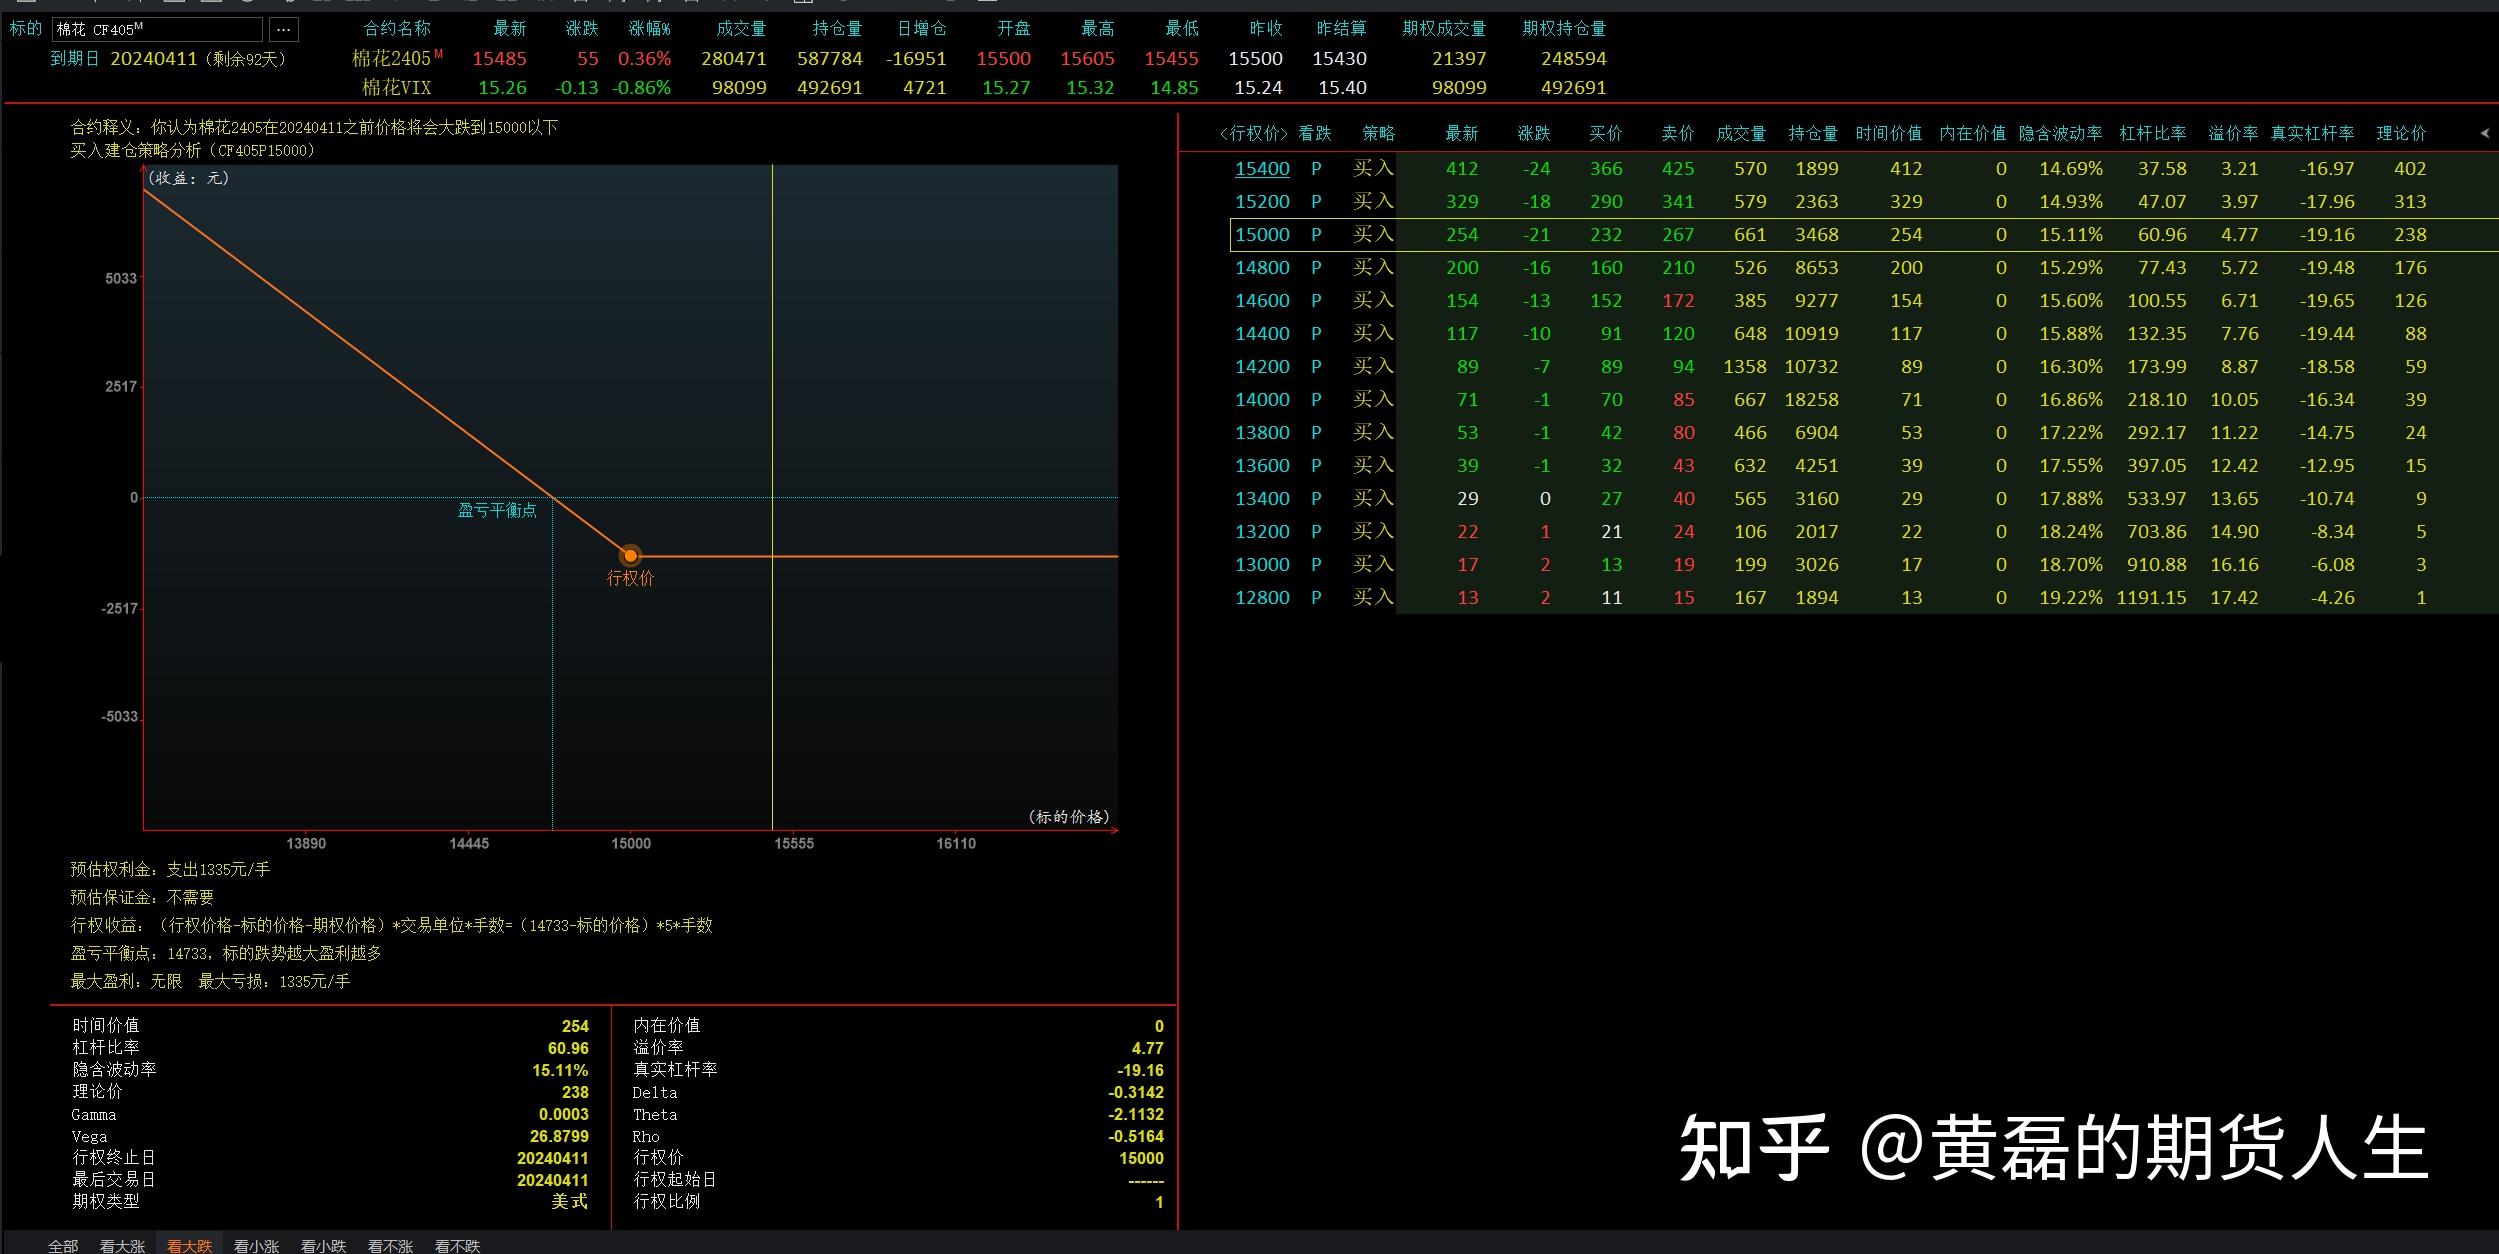Image resolution: width=2499 pixels, height=1254 pixels.
Task: Select the 13400 strike price cell
Action: (1262, 499)
